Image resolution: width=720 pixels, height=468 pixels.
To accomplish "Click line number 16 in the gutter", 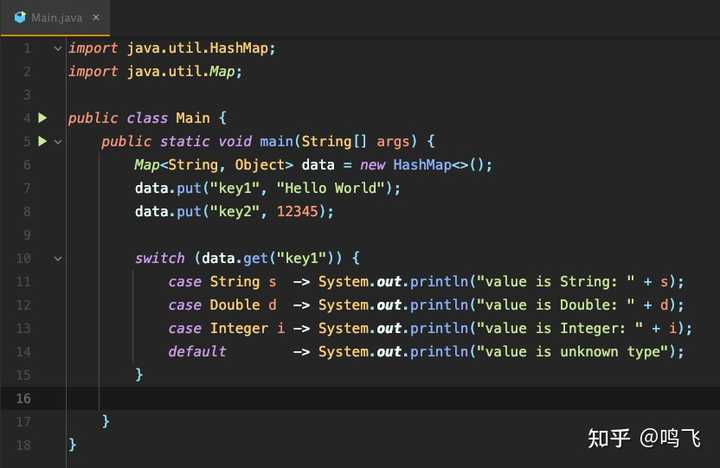I will 23,398.
